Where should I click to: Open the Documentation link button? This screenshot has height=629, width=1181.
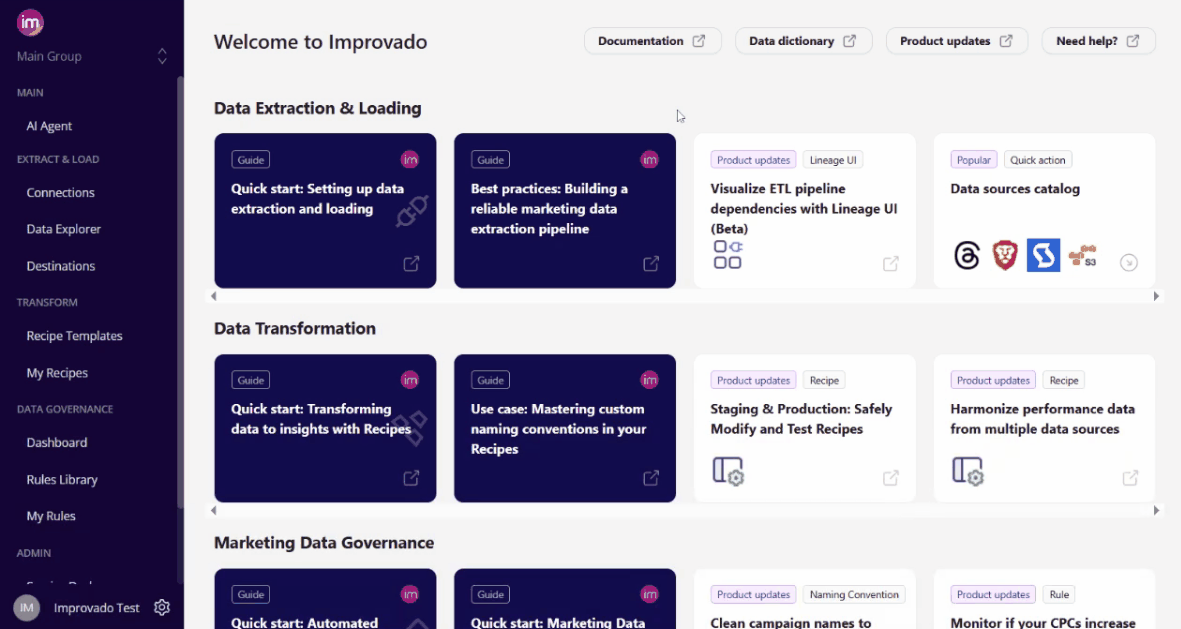click(652, 41)
